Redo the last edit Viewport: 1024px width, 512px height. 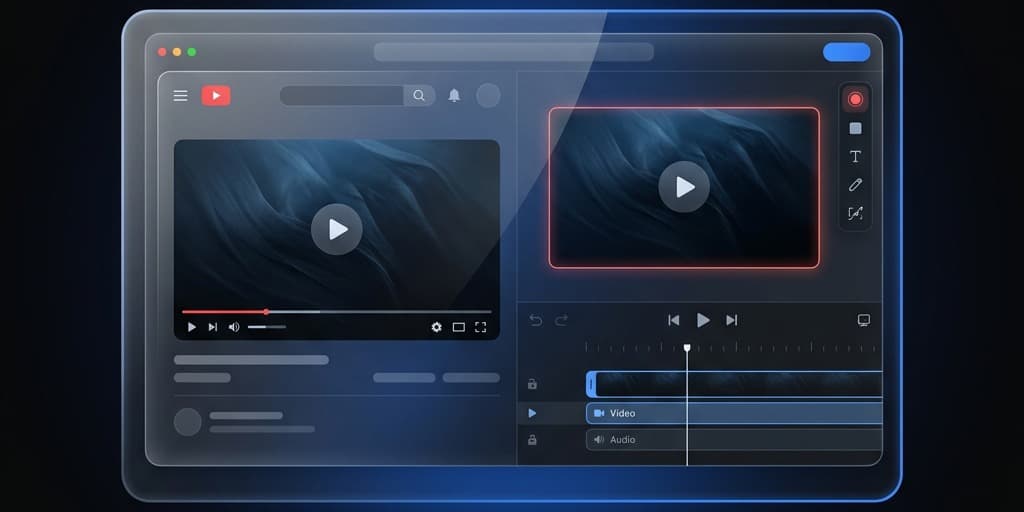point(562,320)
